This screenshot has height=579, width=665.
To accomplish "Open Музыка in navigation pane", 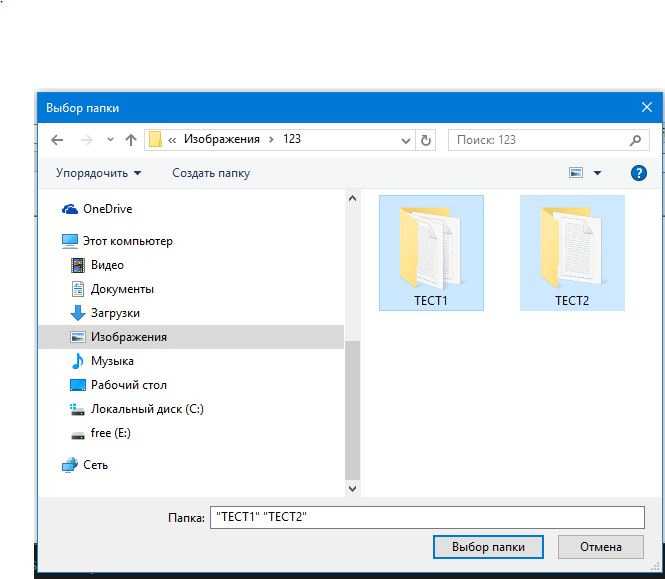I will 112,361.
